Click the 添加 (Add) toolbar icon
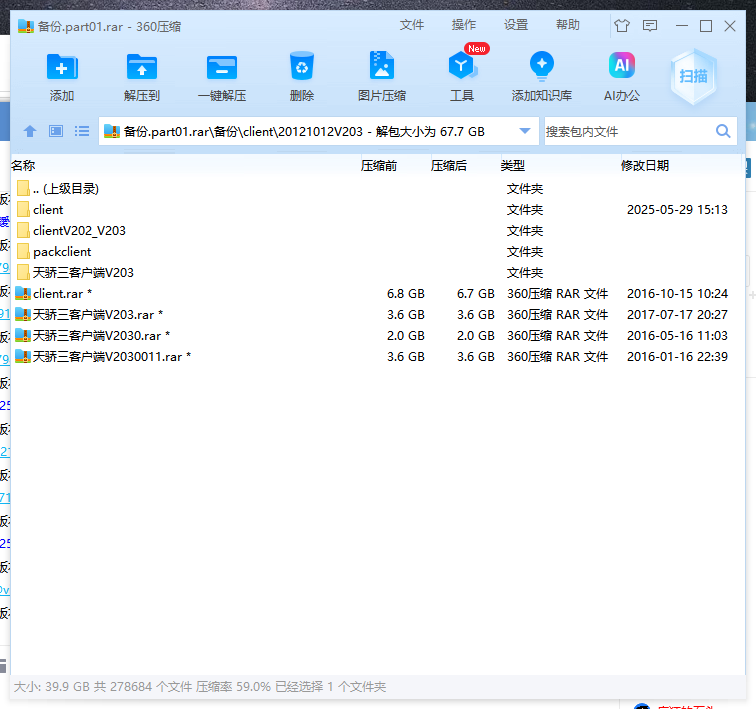The height and width of the screenshot is (709, 756). (62, 67)
